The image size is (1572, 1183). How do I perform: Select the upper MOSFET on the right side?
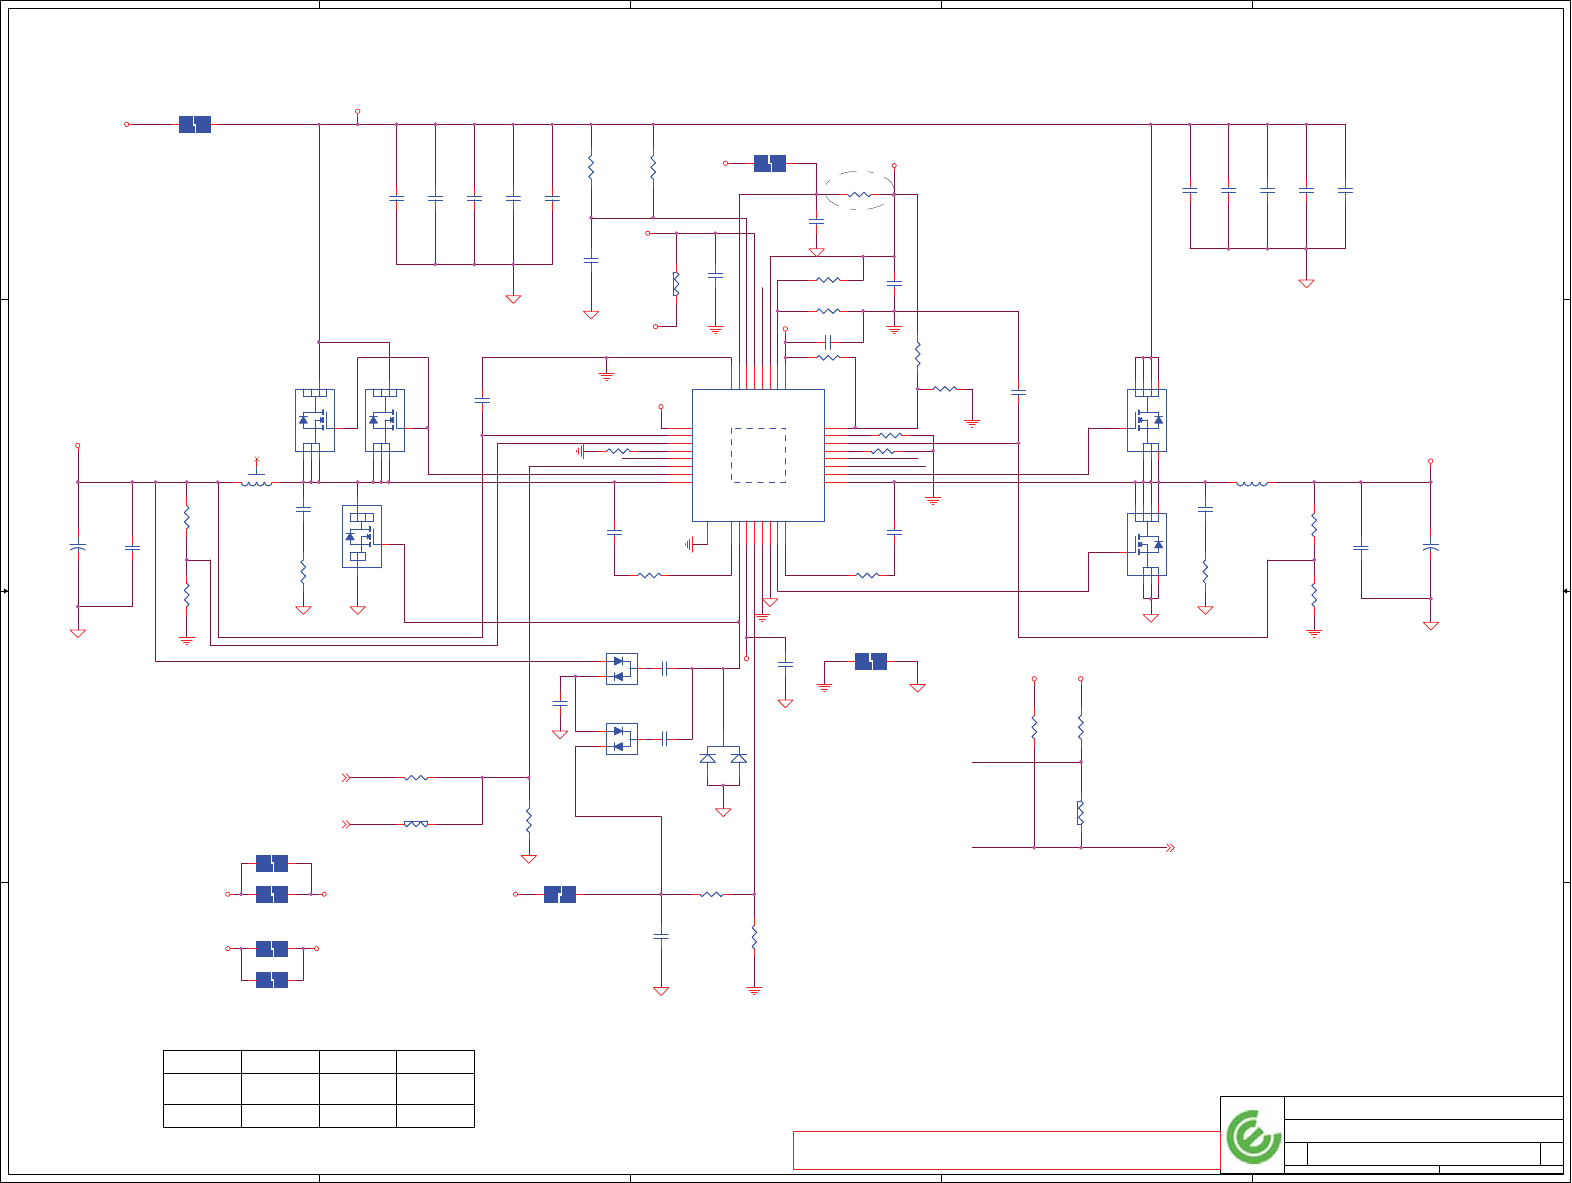pyautogui.click(x=1147, y=420)
